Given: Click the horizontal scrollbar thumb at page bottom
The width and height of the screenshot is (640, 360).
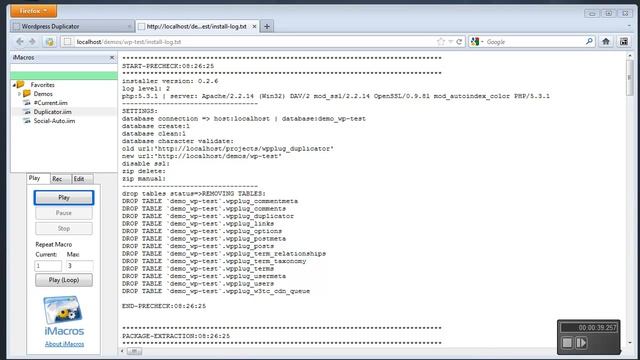Looking at the screenshot, I should tap(134, 351).
